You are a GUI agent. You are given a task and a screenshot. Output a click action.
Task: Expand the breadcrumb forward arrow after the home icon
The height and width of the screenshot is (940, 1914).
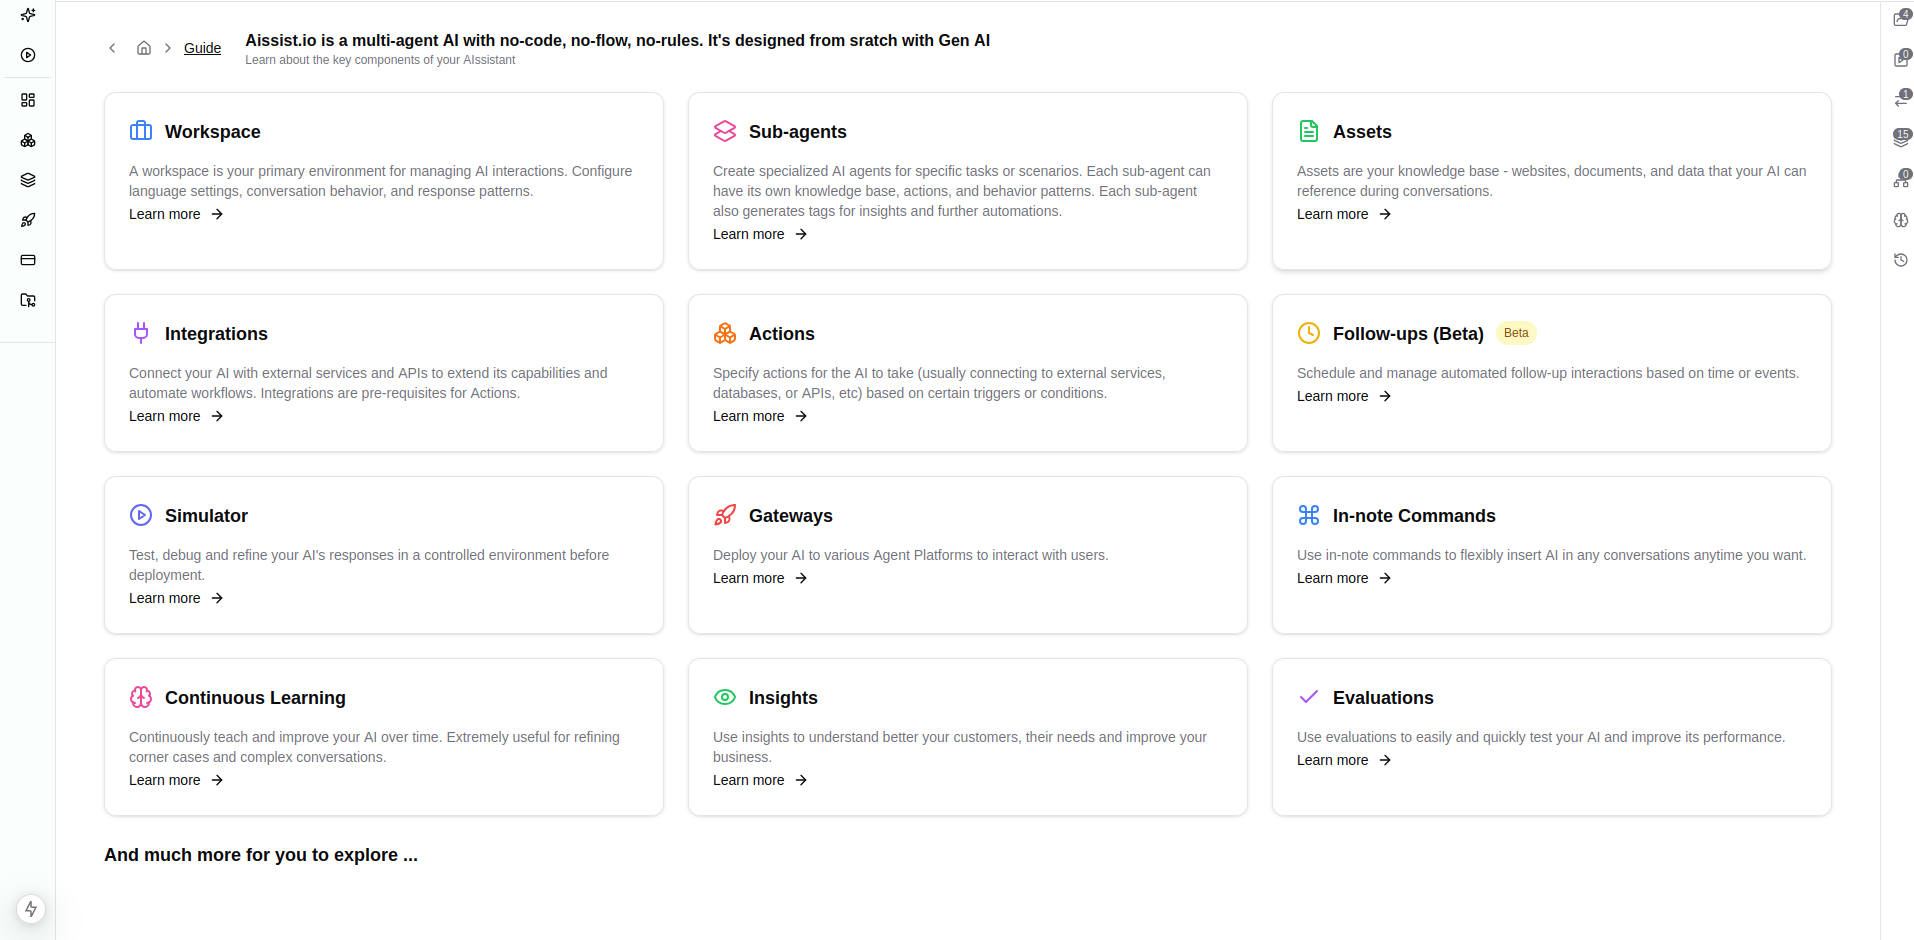point(167,47)
